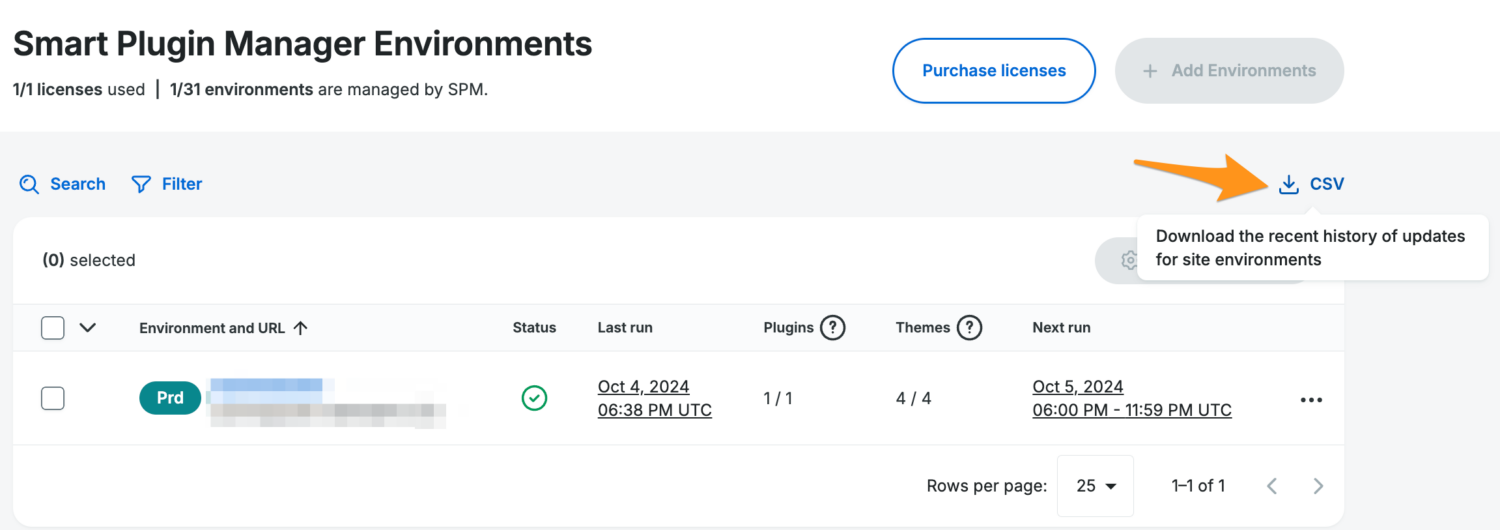Click the Purchase licenses button

point(994,71)
